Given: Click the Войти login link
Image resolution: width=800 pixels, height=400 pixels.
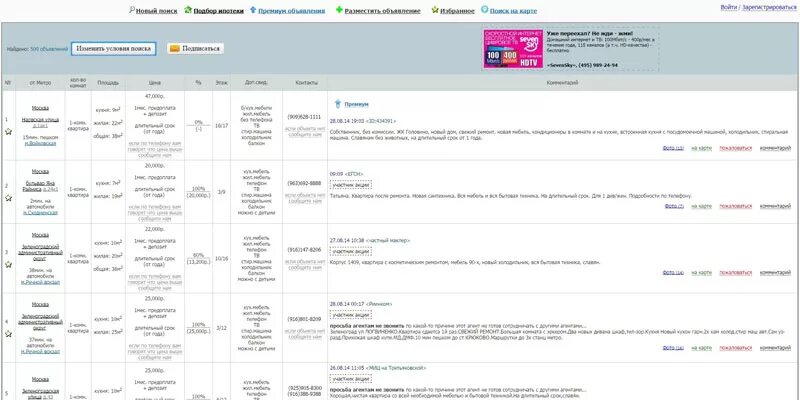Looking at the screenshot, I should (728, 8).
